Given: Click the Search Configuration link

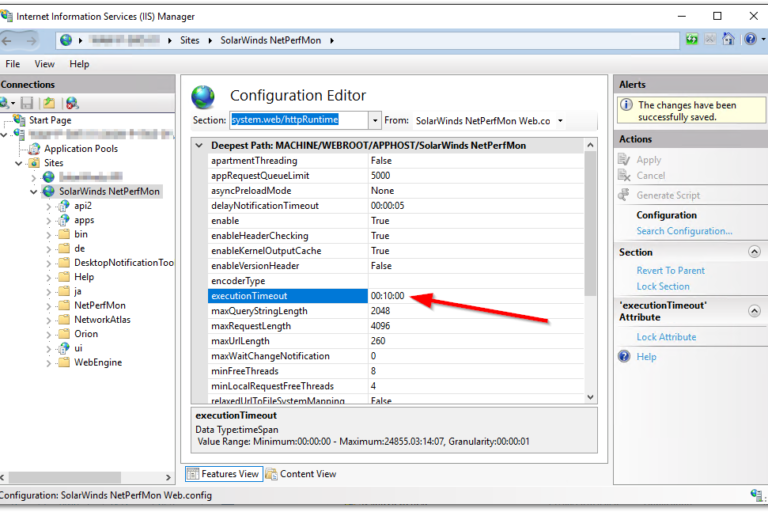Looking at the screenshot, I should 684,231.
